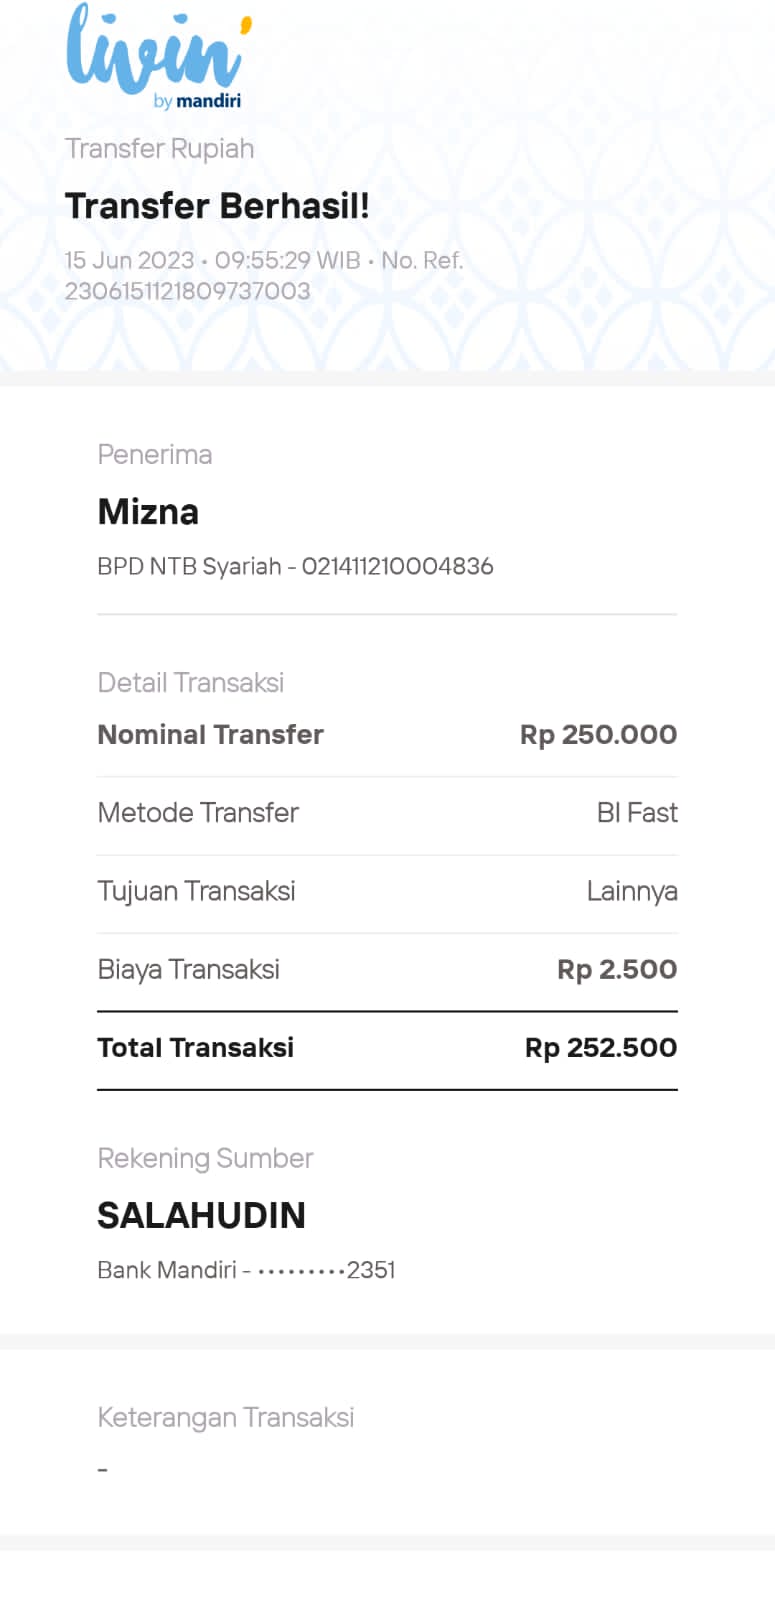
Task: Select the reference number 2306151121809737003
Action: tap(187, 291)
